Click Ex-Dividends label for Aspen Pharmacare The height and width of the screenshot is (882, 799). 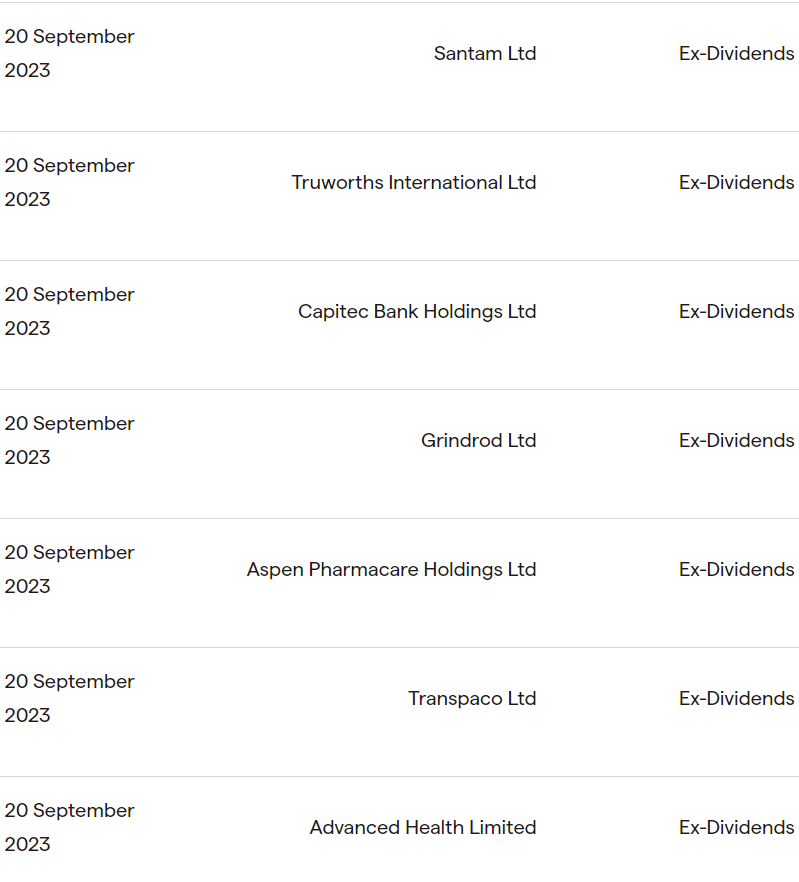(x=737, y=569)
